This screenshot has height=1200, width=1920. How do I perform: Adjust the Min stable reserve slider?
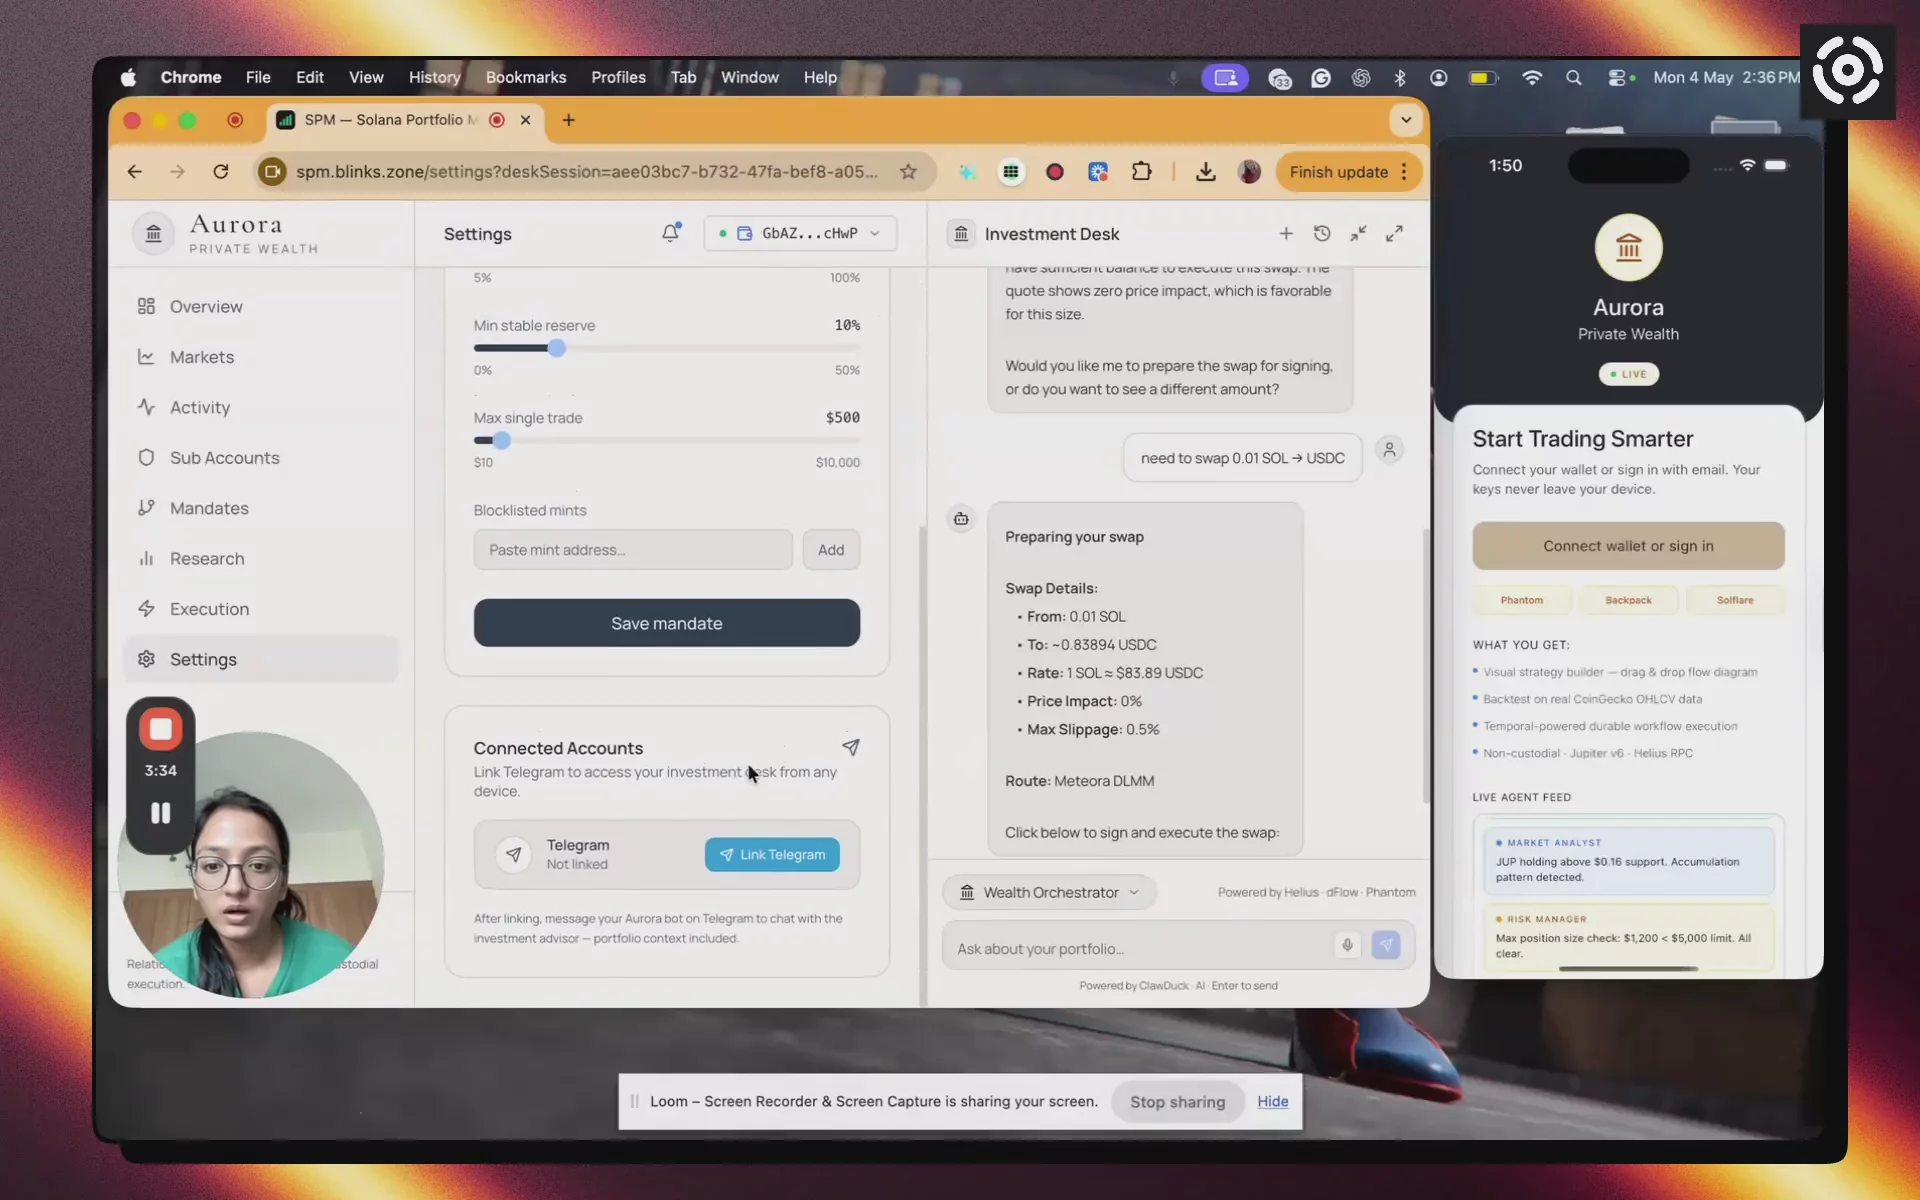coord(557,348)
